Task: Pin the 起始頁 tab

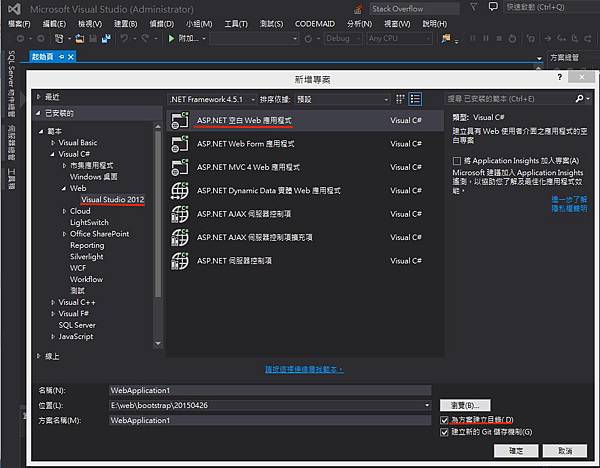Action: point(61,57)
